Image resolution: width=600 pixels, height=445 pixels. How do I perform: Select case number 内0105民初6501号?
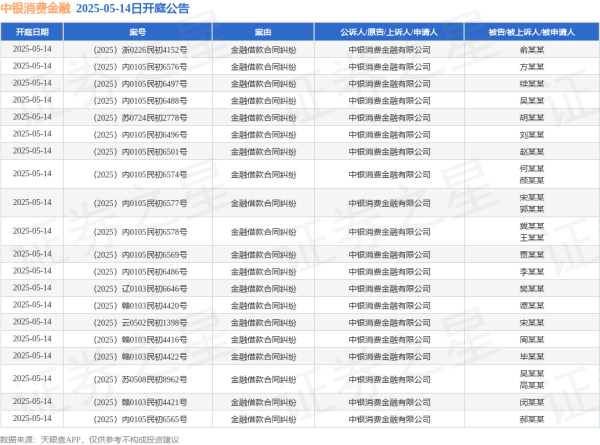155,152
